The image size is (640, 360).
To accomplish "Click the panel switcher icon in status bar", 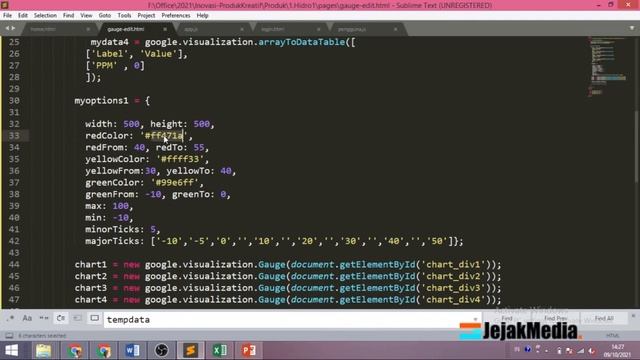I will tap(9, 336).
